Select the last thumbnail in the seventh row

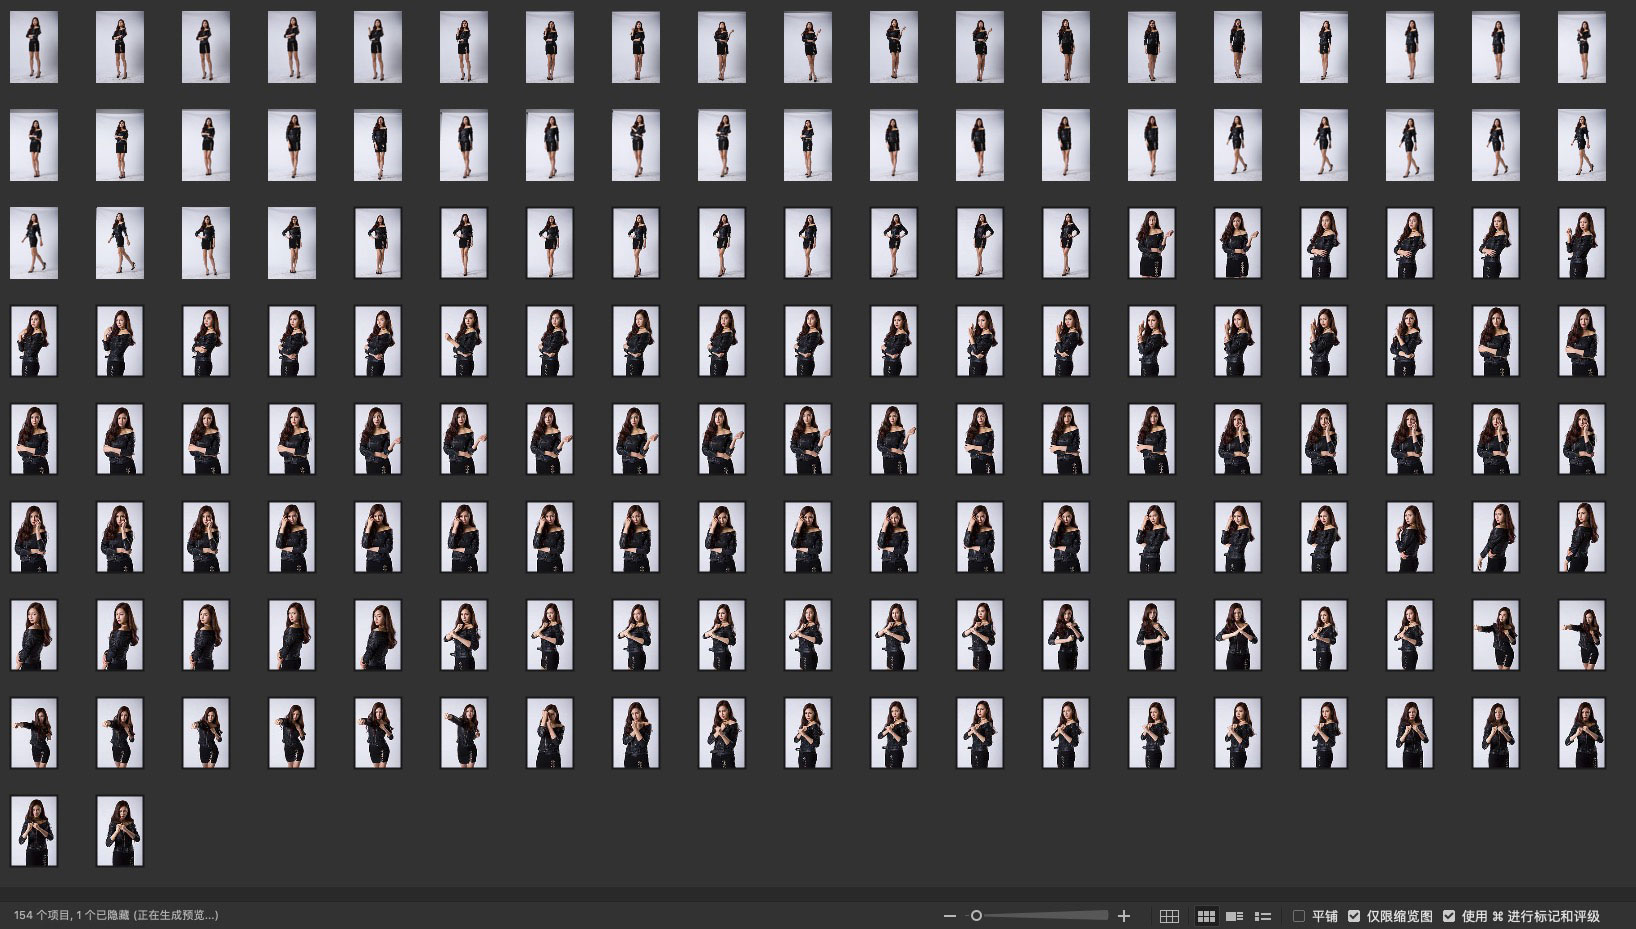(1581, 635)
